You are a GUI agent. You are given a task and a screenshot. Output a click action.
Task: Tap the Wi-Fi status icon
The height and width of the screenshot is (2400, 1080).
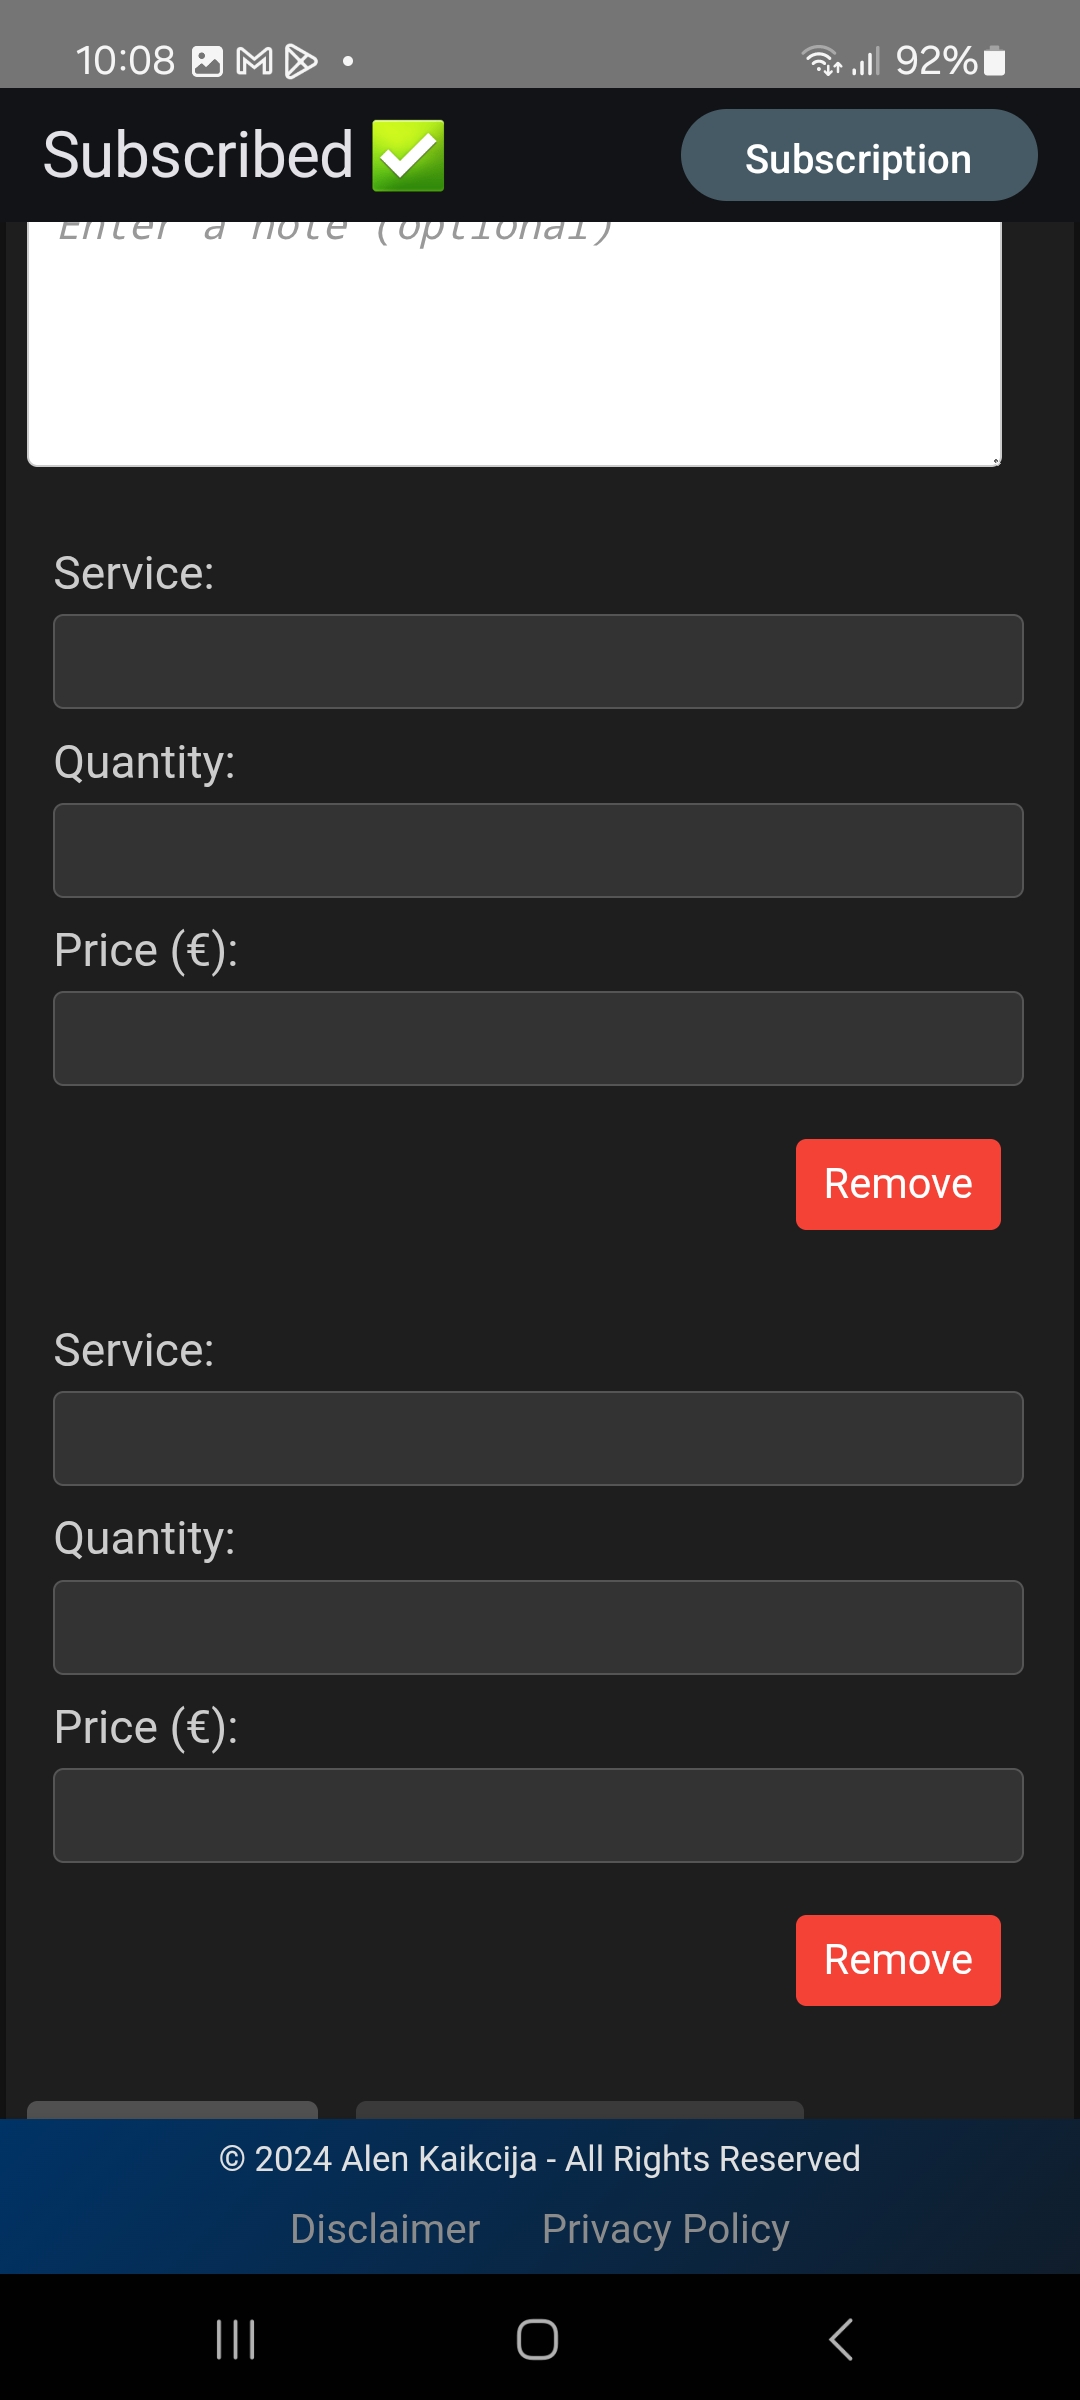click(x=822, y=62)
